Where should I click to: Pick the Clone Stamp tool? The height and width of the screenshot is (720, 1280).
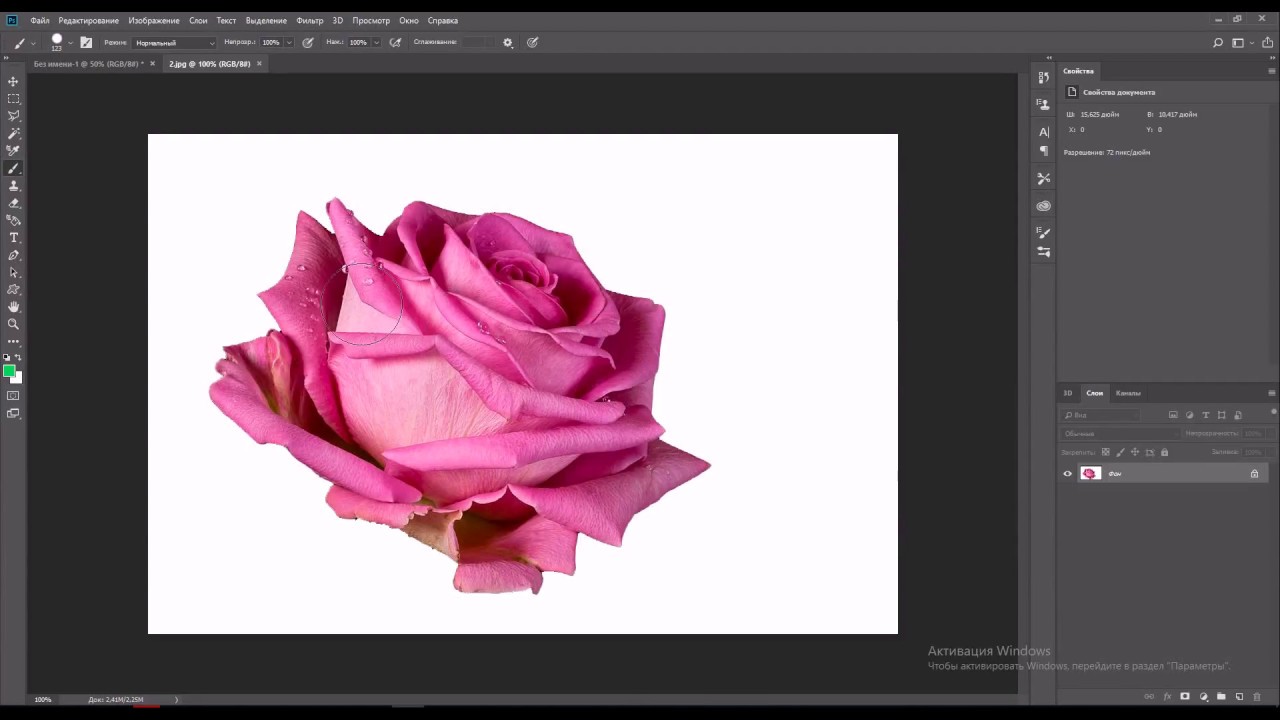click(14, 185)
